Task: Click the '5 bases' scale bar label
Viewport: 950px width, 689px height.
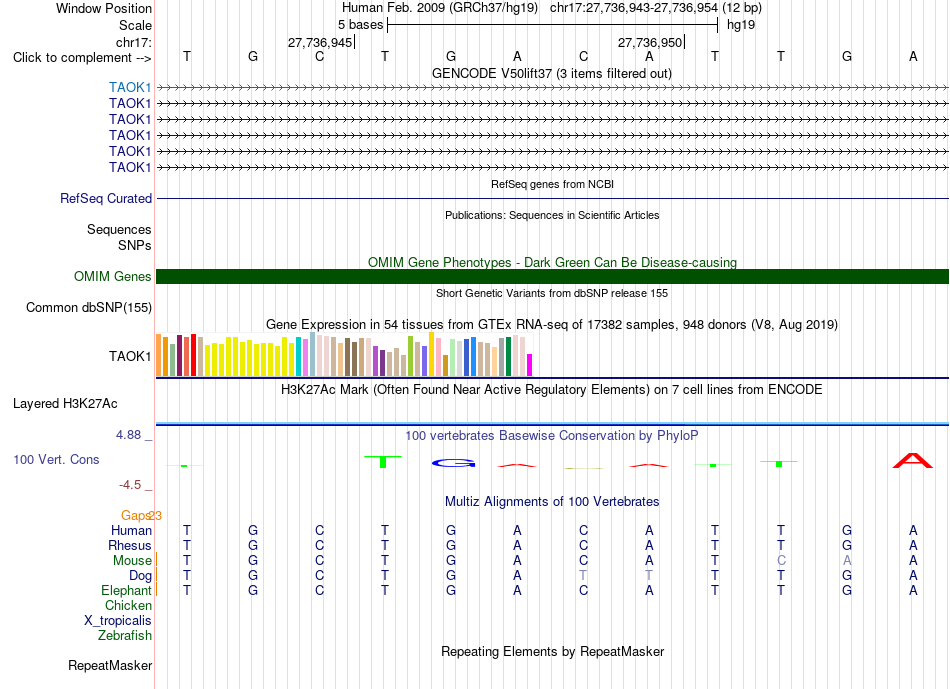Action: (360, 25)
